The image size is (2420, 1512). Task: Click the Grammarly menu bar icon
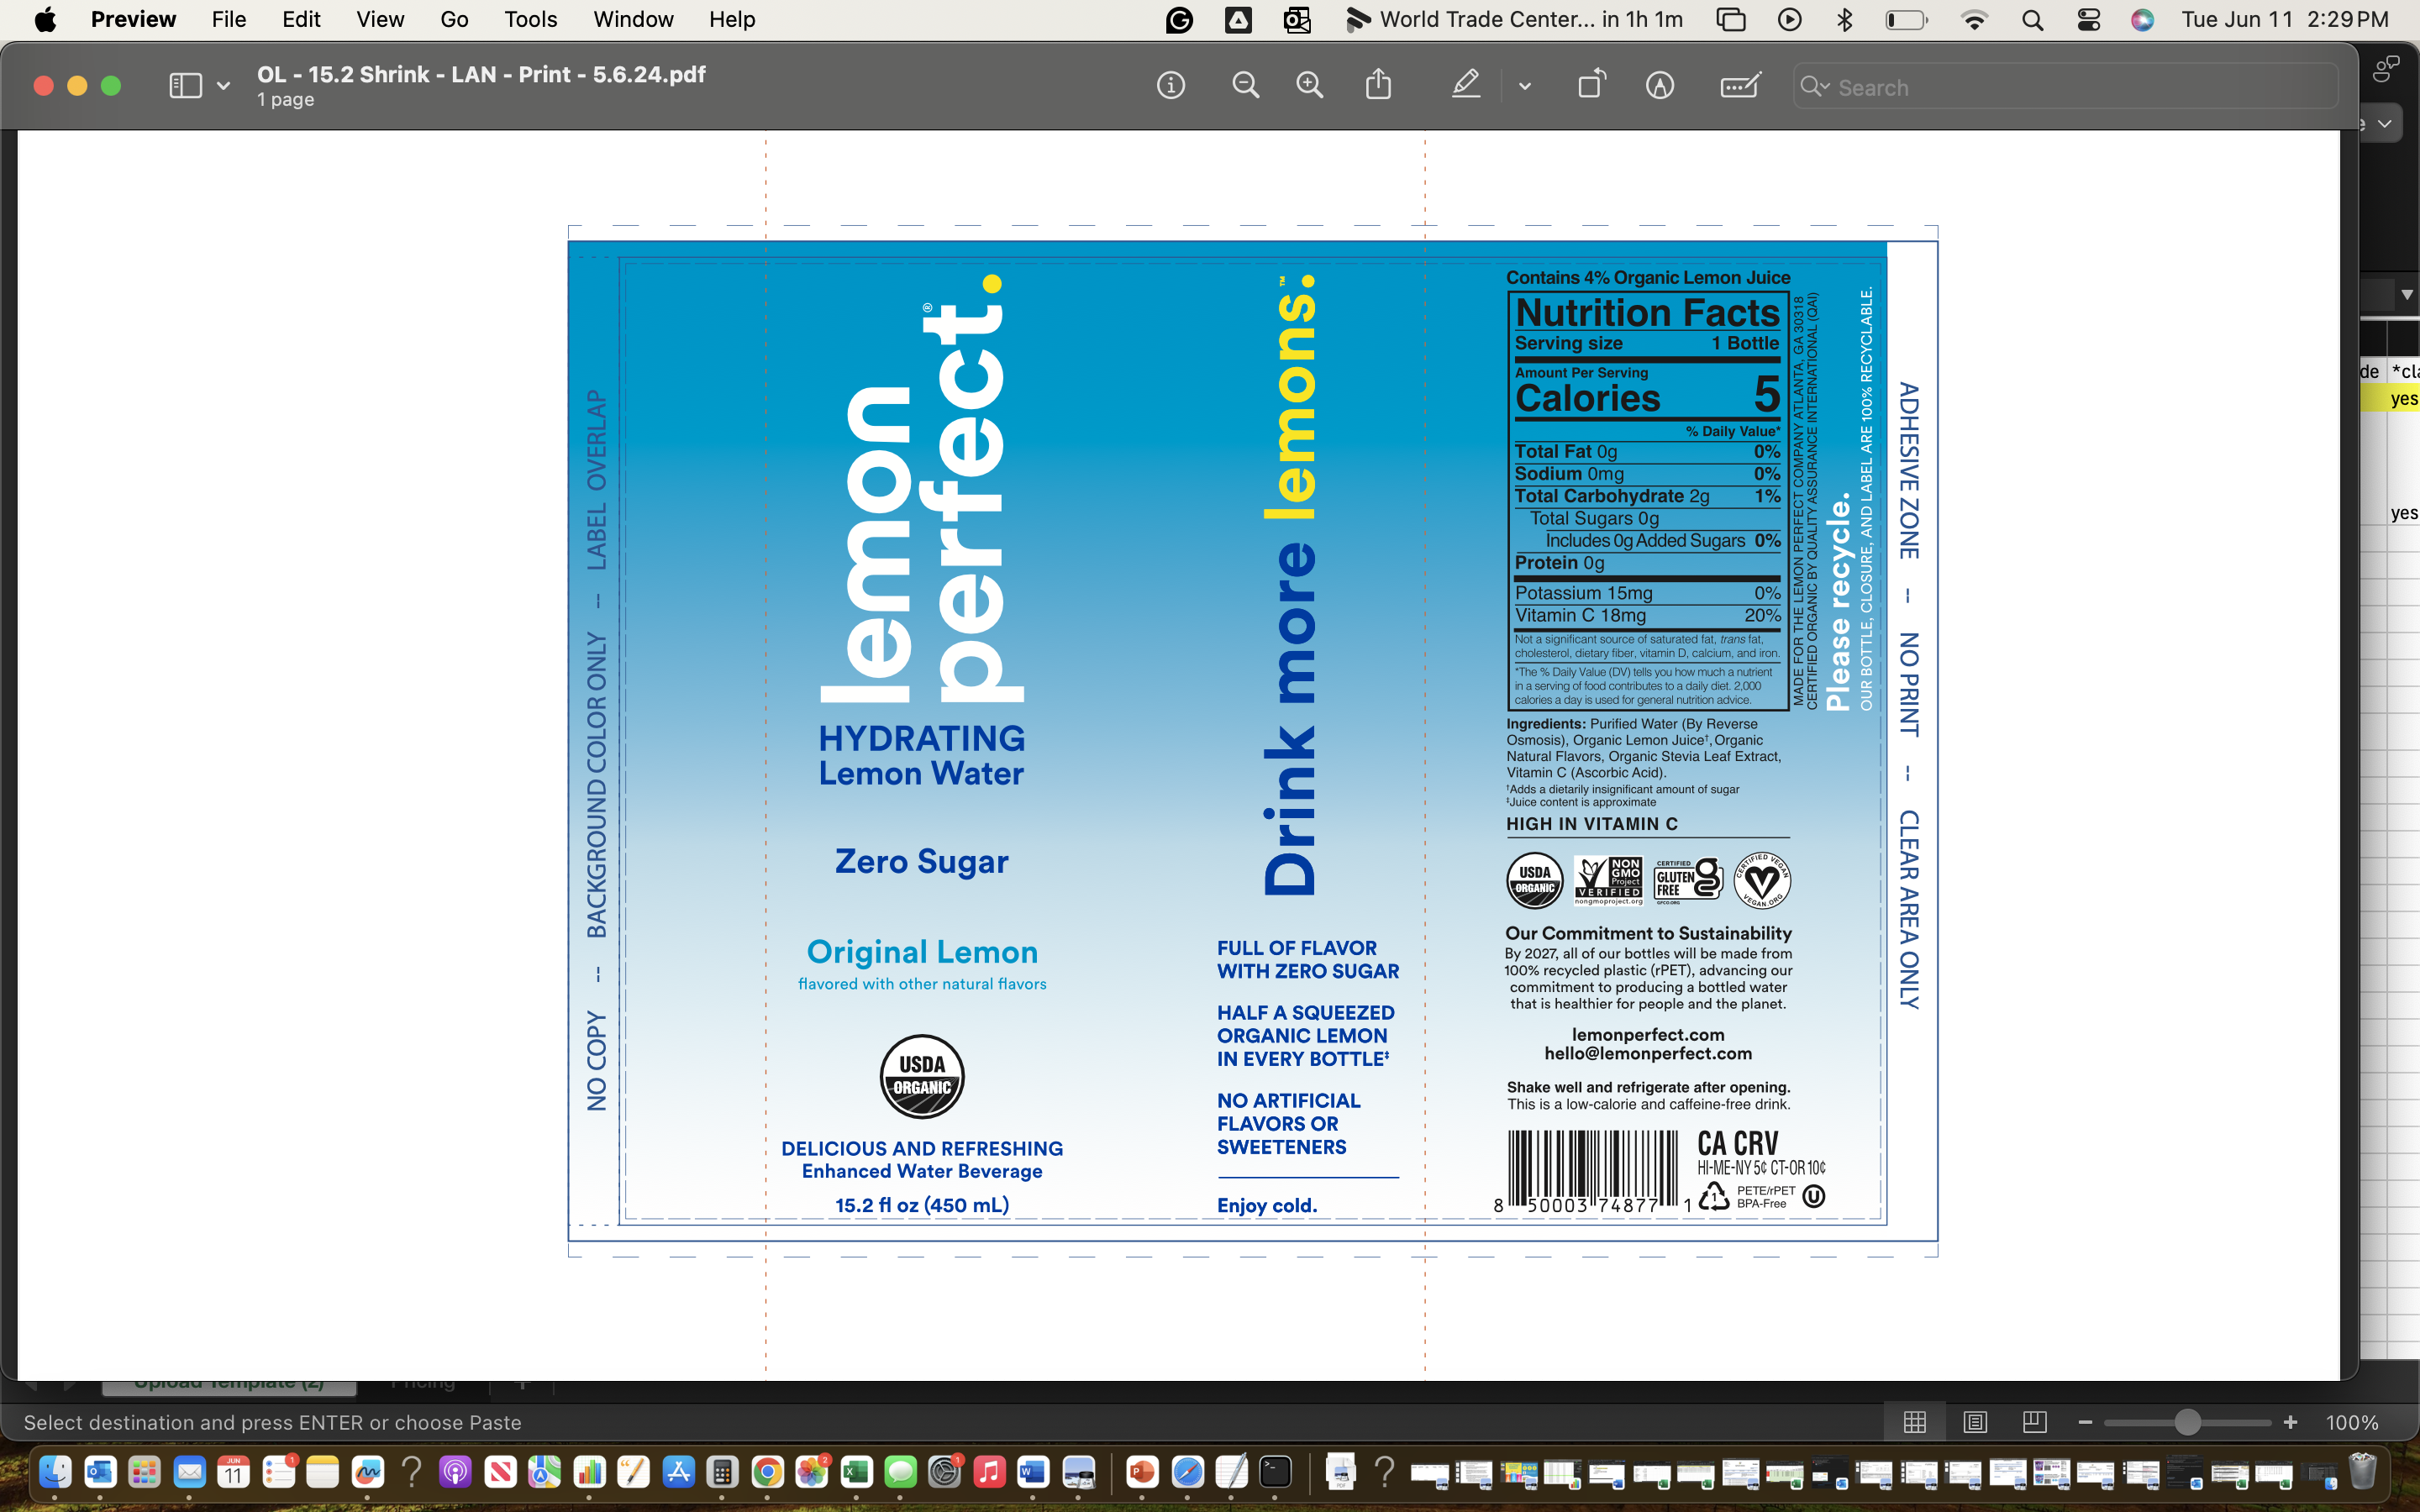(x=1179, y=20)
